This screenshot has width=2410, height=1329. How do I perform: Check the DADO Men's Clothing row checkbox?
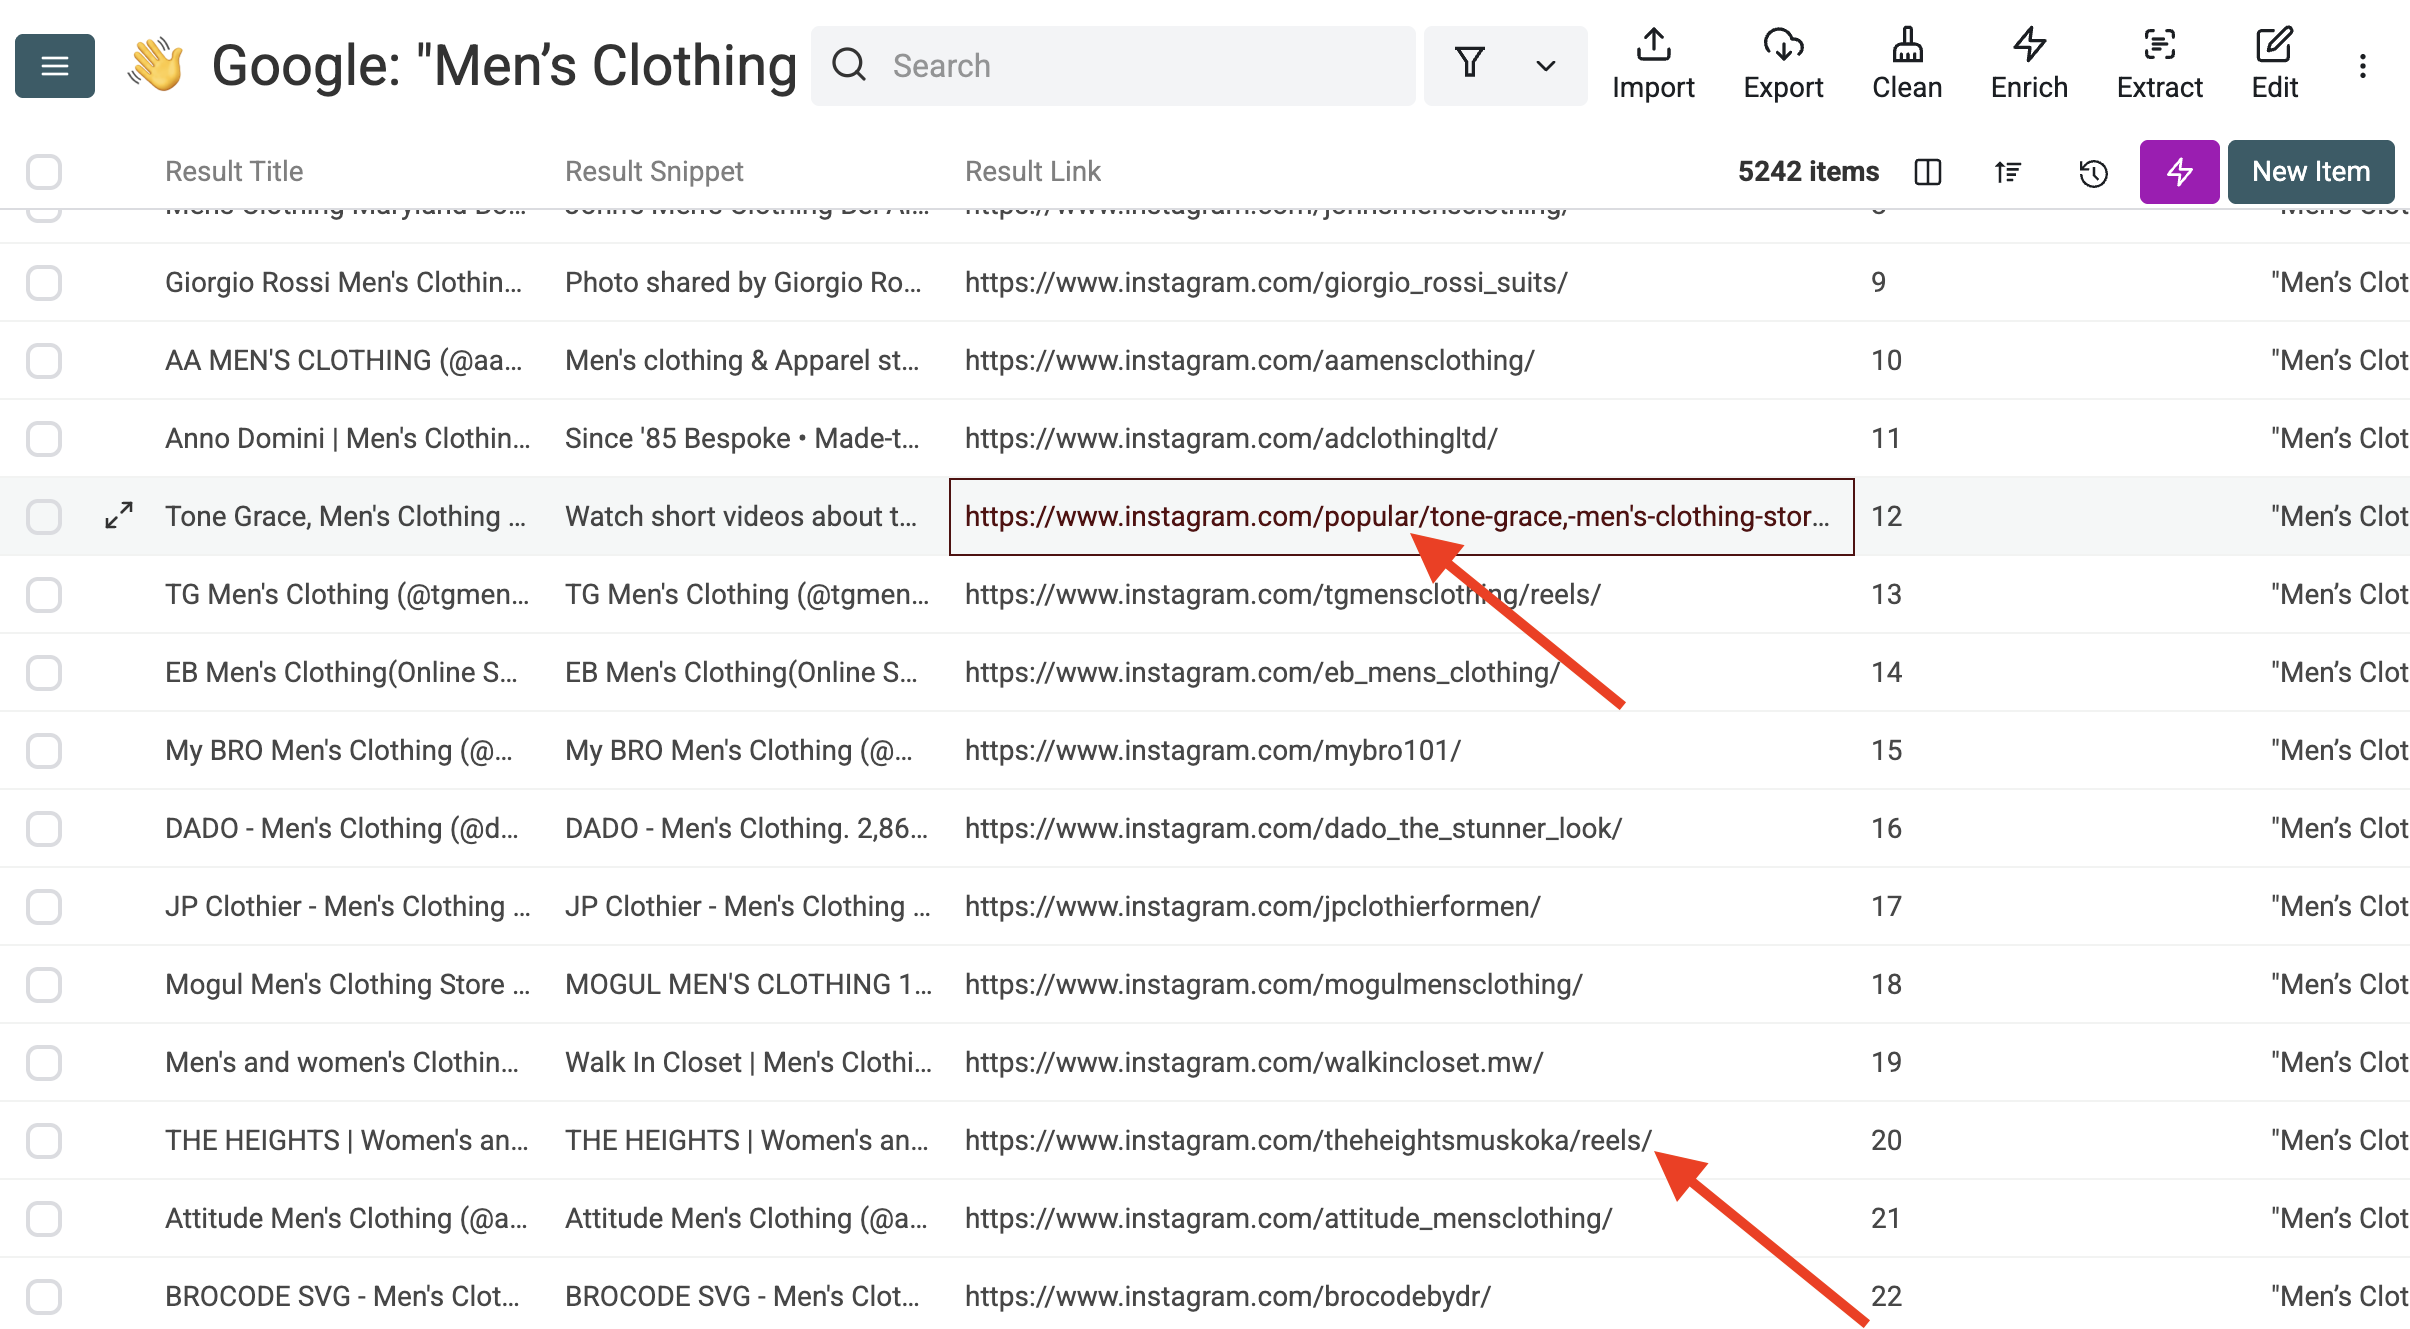pos(44,829)
